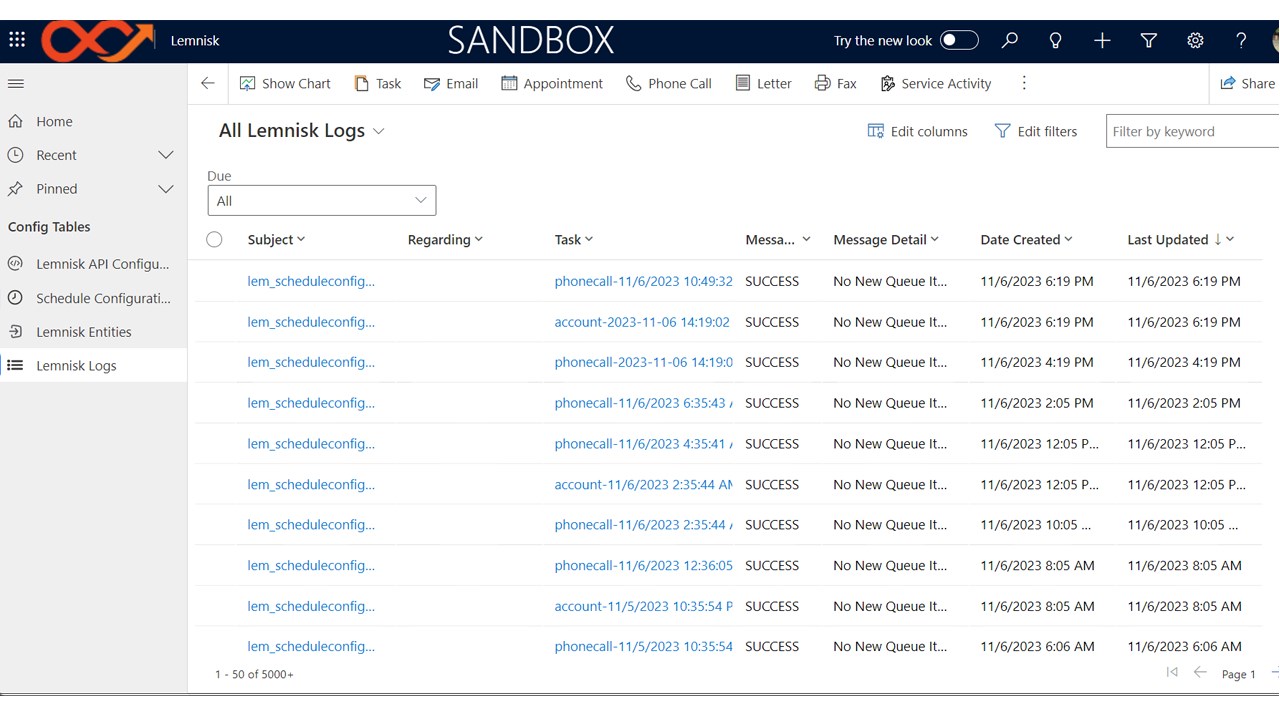Click the plus quick-create icon

[x=1102, y=40]
